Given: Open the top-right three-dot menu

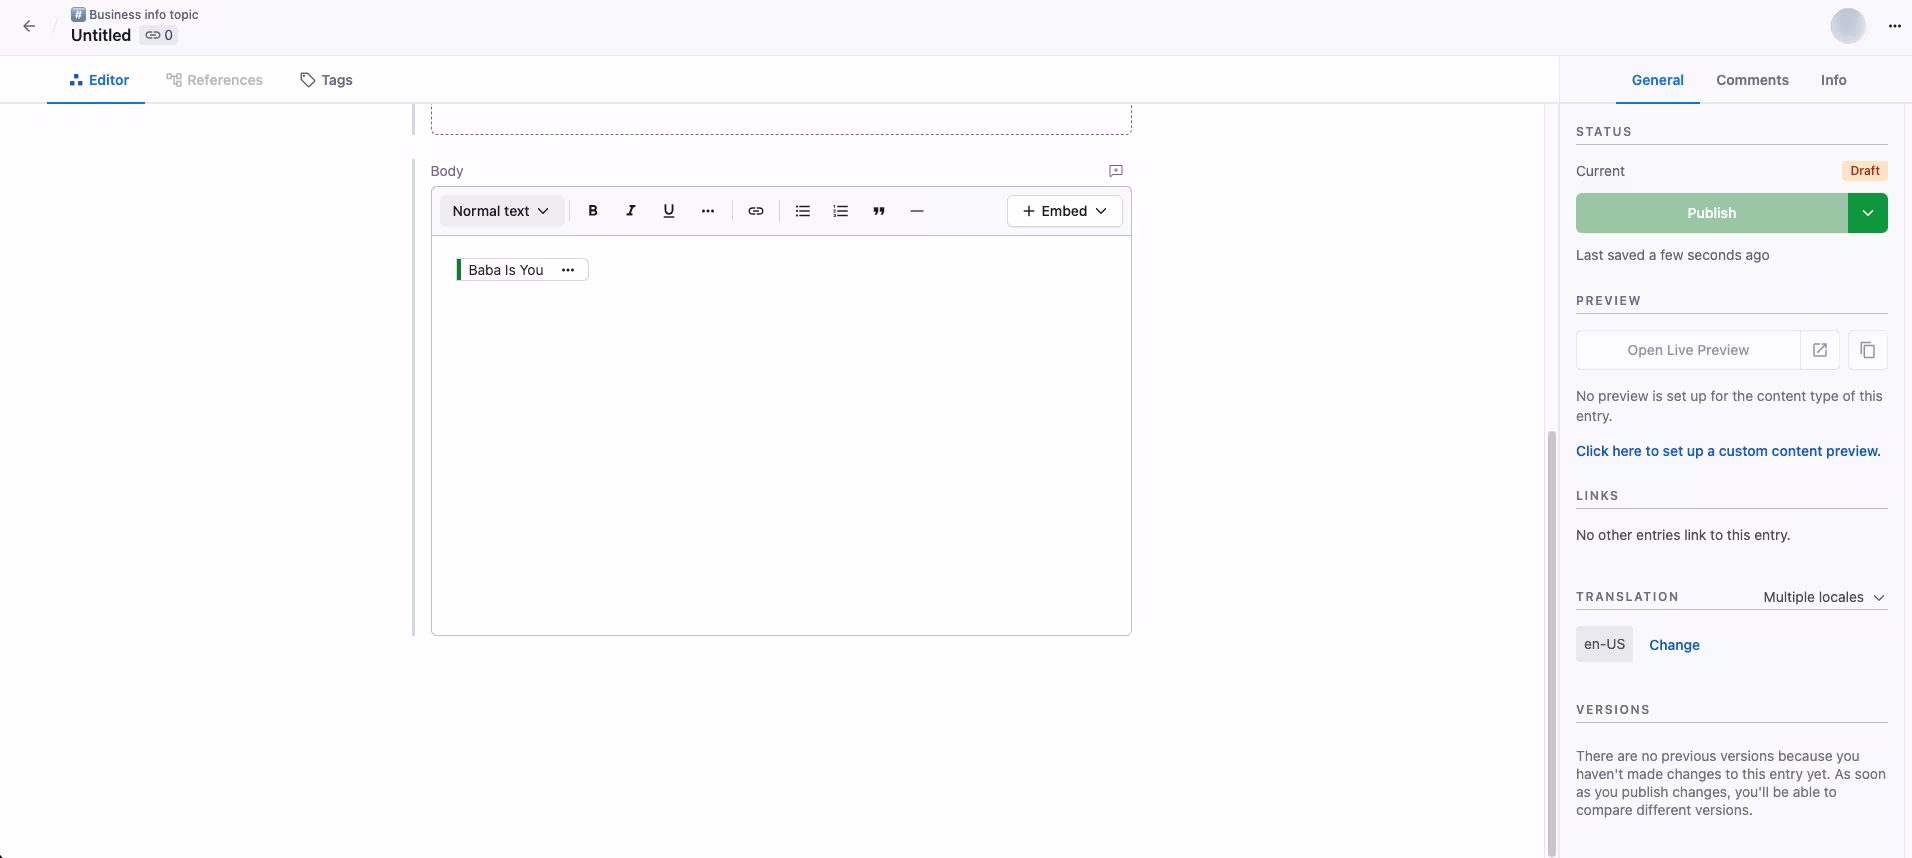Looking at the screenshot, I should [x=1895, y=27].
